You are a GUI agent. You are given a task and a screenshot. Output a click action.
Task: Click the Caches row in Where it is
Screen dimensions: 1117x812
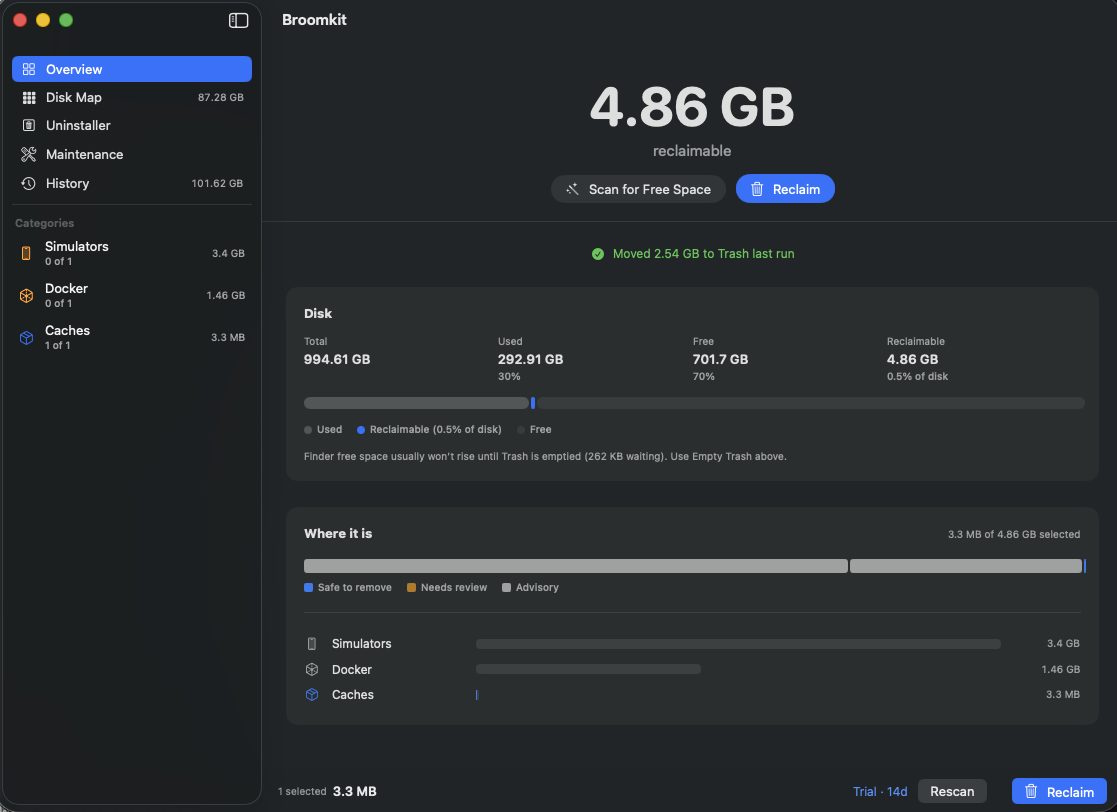(692, 694)
